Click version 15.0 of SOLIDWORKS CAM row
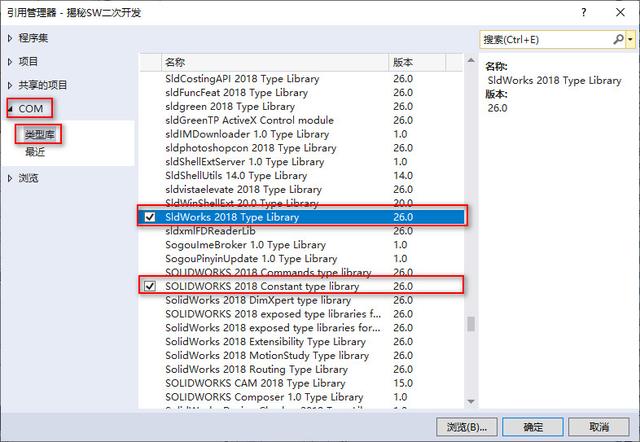The height and width of the screenshot is (442, 640). point(403,384)
